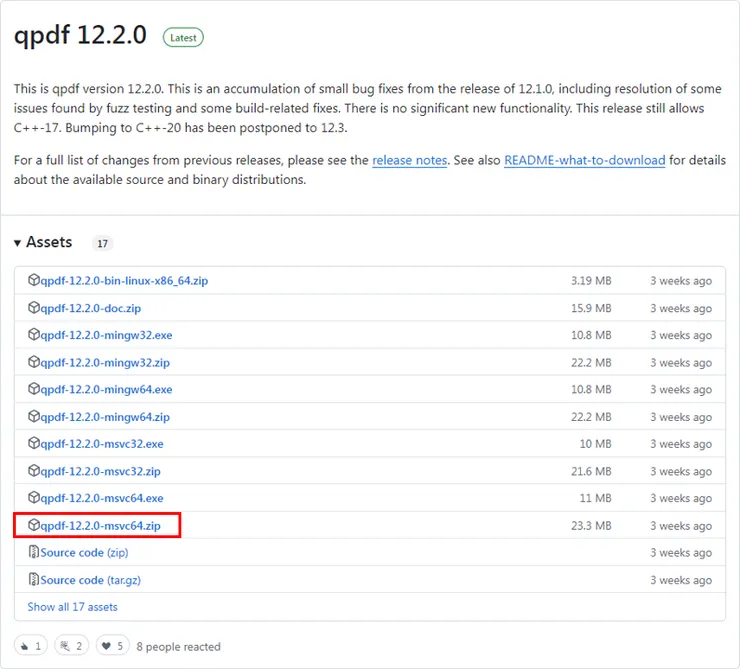Download qpdf-12.2.0-msvc64.zip

[x=101, y=525]
